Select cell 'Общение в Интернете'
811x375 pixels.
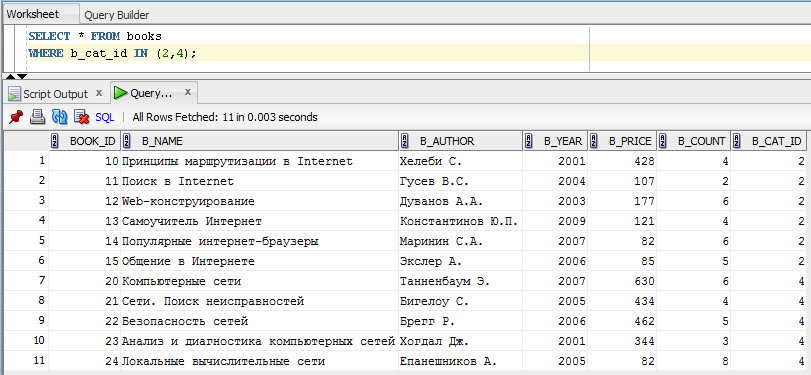260,261
